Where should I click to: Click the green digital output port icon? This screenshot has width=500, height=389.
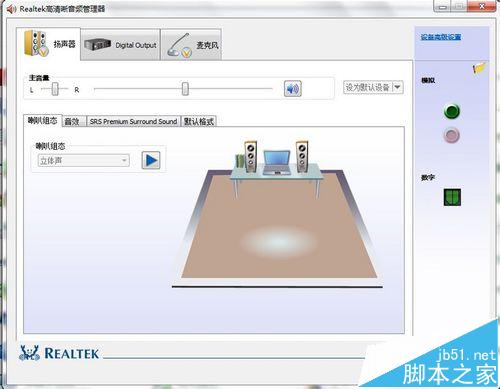click(x=452, y=197)
